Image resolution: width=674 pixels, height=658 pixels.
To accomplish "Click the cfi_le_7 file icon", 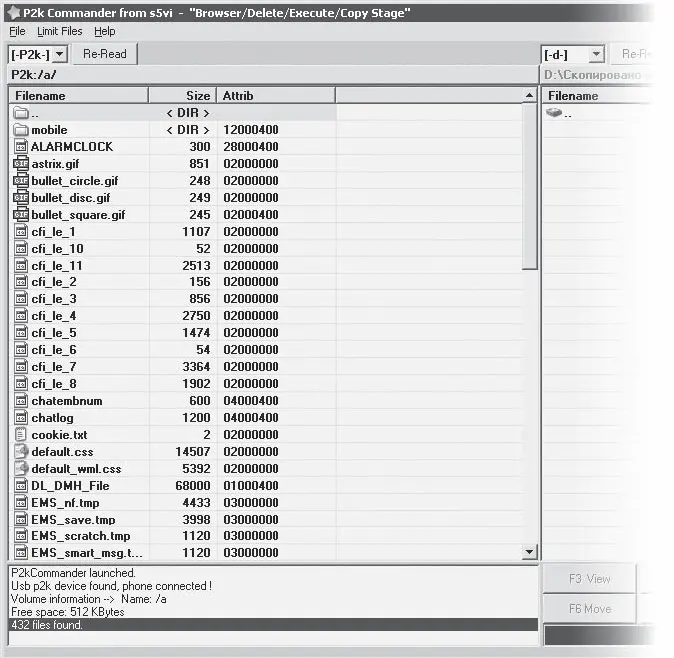I will (x=21, y=367).
